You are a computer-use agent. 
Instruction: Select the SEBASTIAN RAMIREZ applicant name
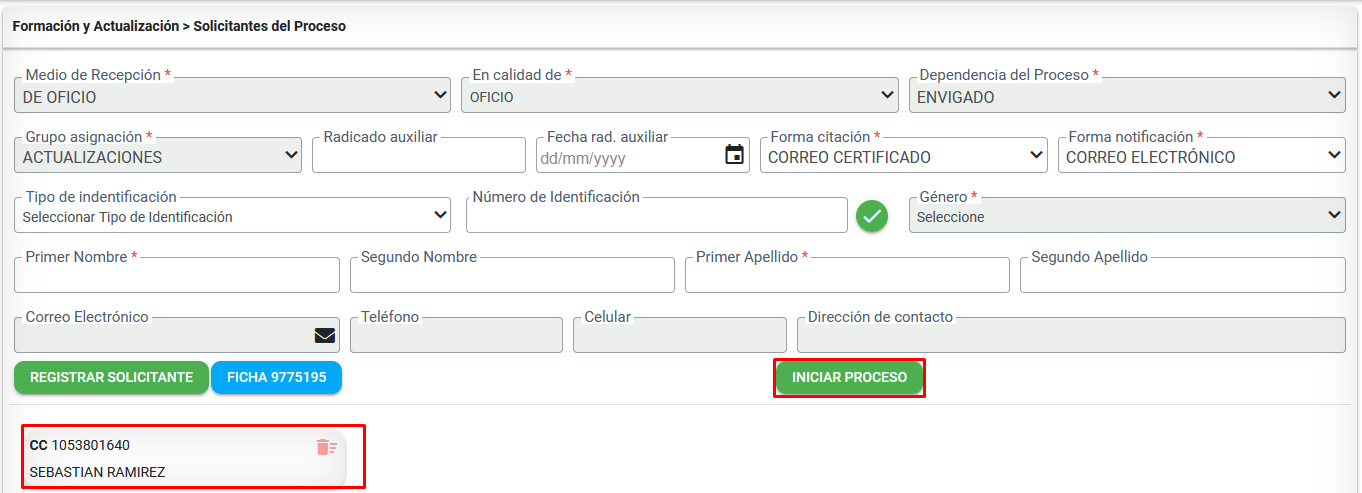97,472
